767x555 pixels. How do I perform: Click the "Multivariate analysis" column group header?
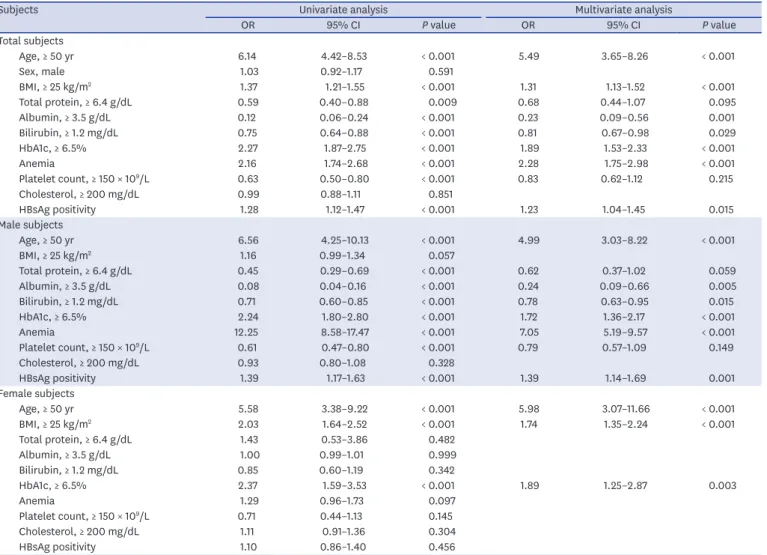click(x=623, y=9)
